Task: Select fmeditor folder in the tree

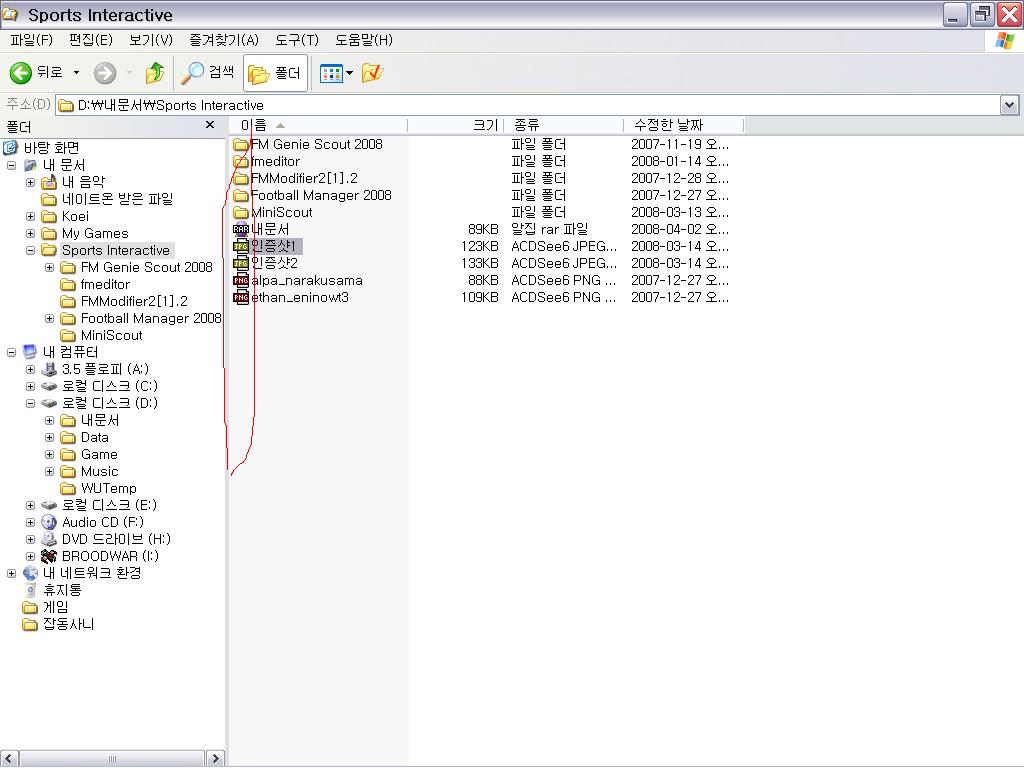Action: click(105, 284)
